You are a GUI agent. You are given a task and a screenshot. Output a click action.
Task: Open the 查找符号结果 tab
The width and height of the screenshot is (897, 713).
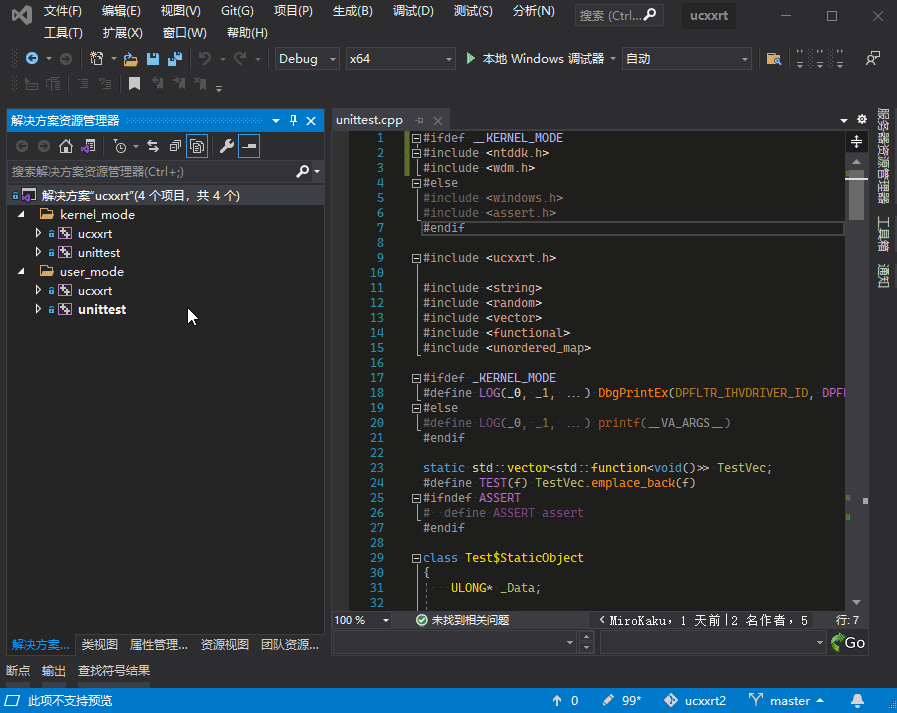point(114,671)
